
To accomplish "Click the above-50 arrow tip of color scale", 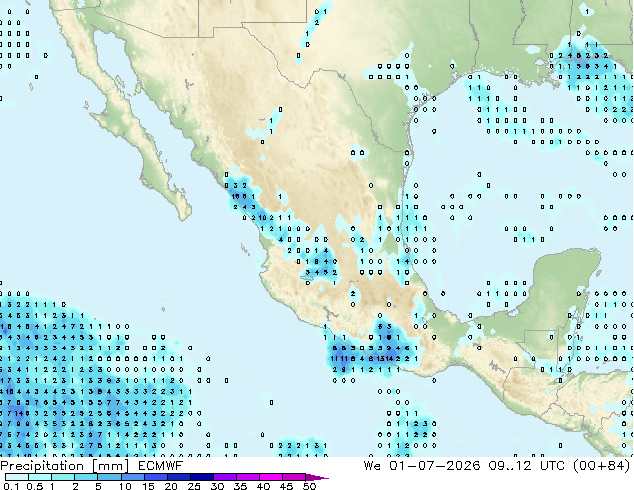I will coord(317,478).
